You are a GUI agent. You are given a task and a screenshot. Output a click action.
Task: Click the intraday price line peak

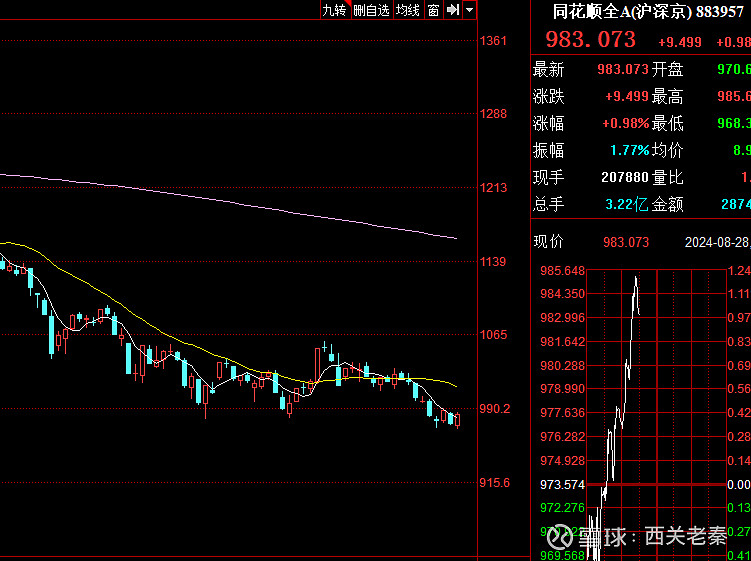click(x=636, y=277)
